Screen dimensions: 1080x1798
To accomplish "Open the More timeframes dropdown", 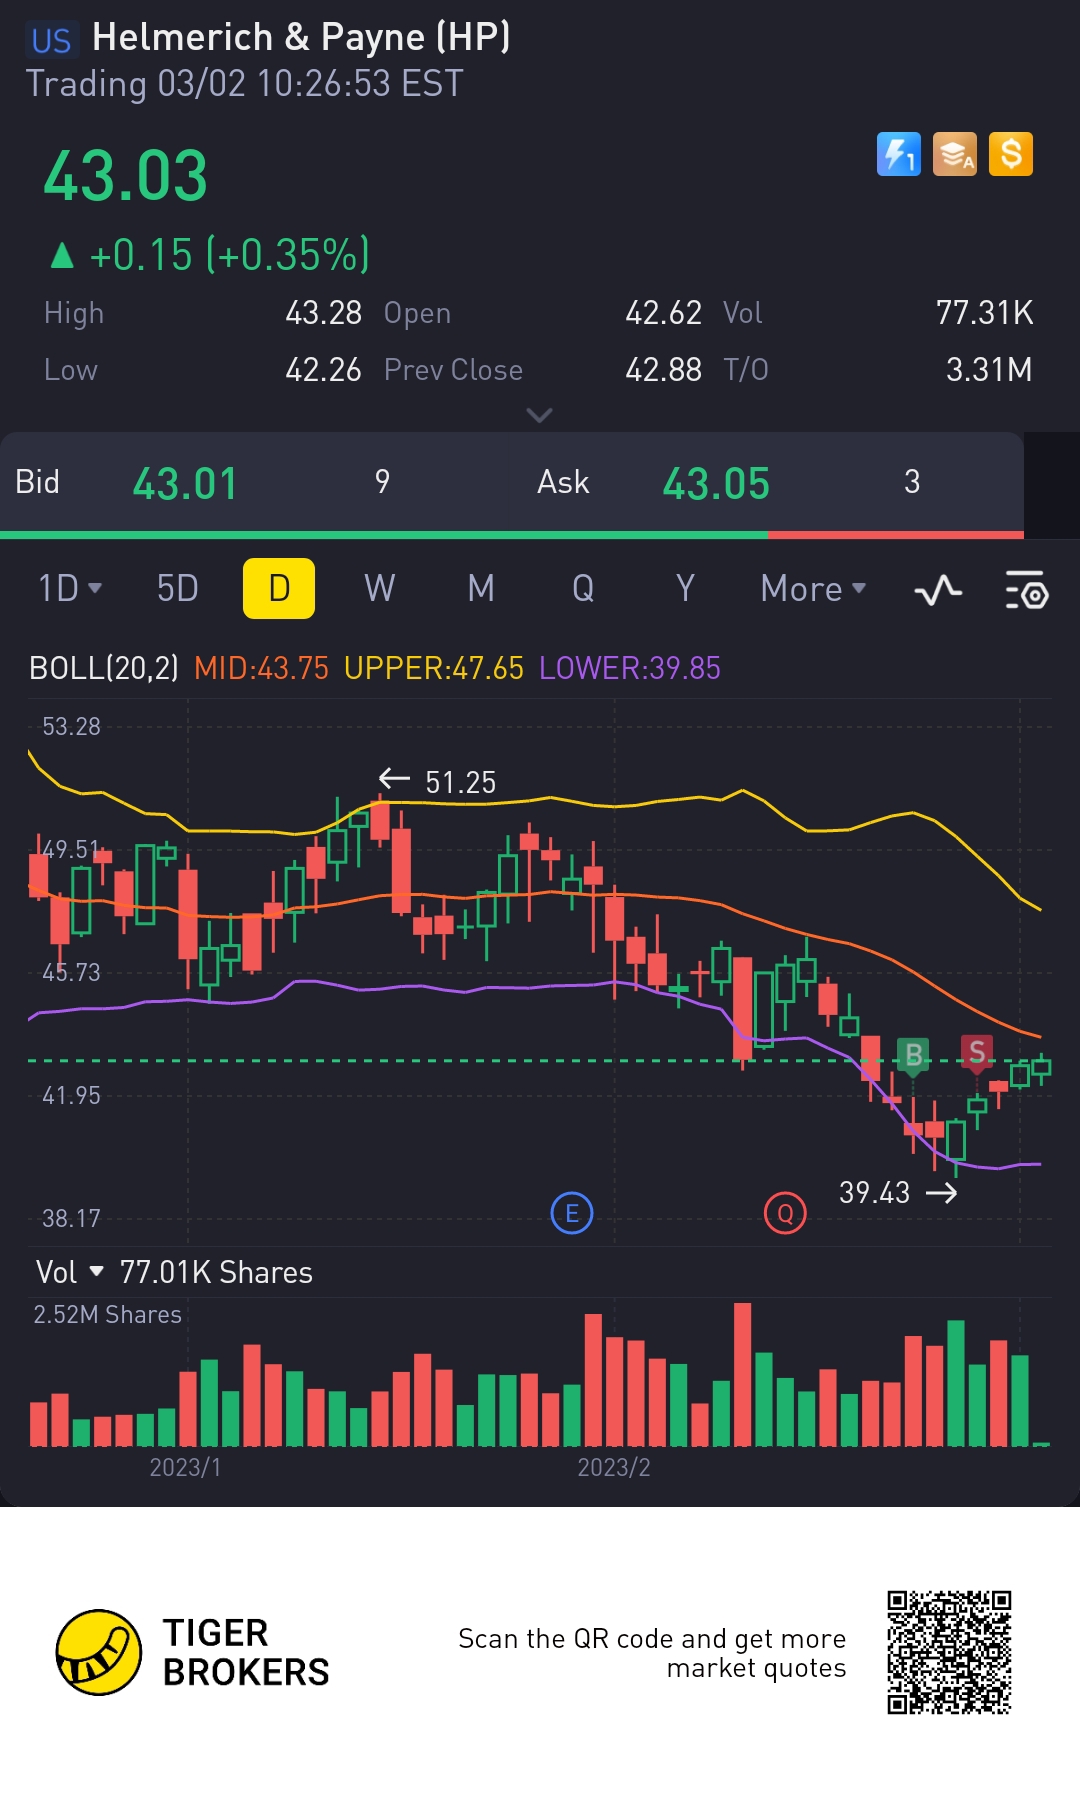I will [813, 588].
